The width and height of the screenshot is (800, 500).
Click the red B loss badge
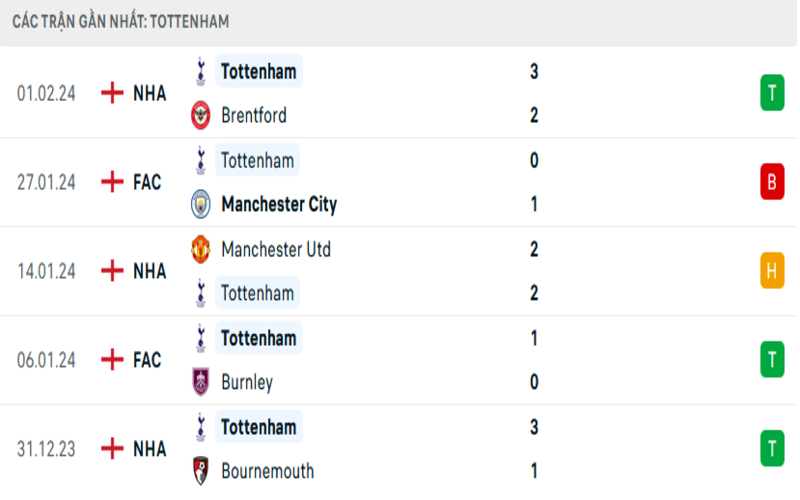pyautogui.click(x=771, y=182)
